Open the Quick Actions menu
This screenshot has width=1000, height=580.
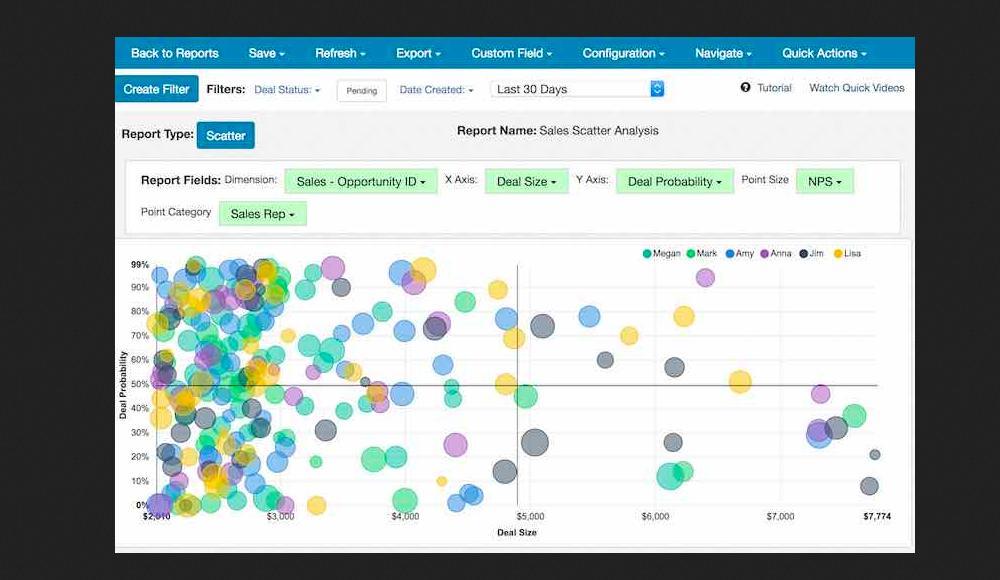824,53
